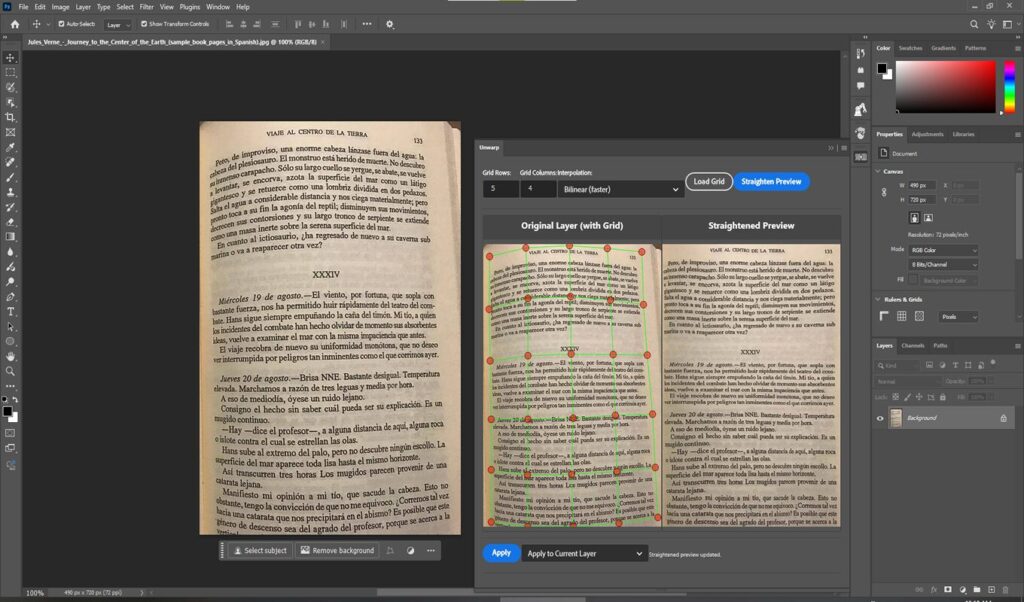Screen dimensions: 1024x602
Task: Select the Rectangular Marquee tool
Action: point(10,72)
